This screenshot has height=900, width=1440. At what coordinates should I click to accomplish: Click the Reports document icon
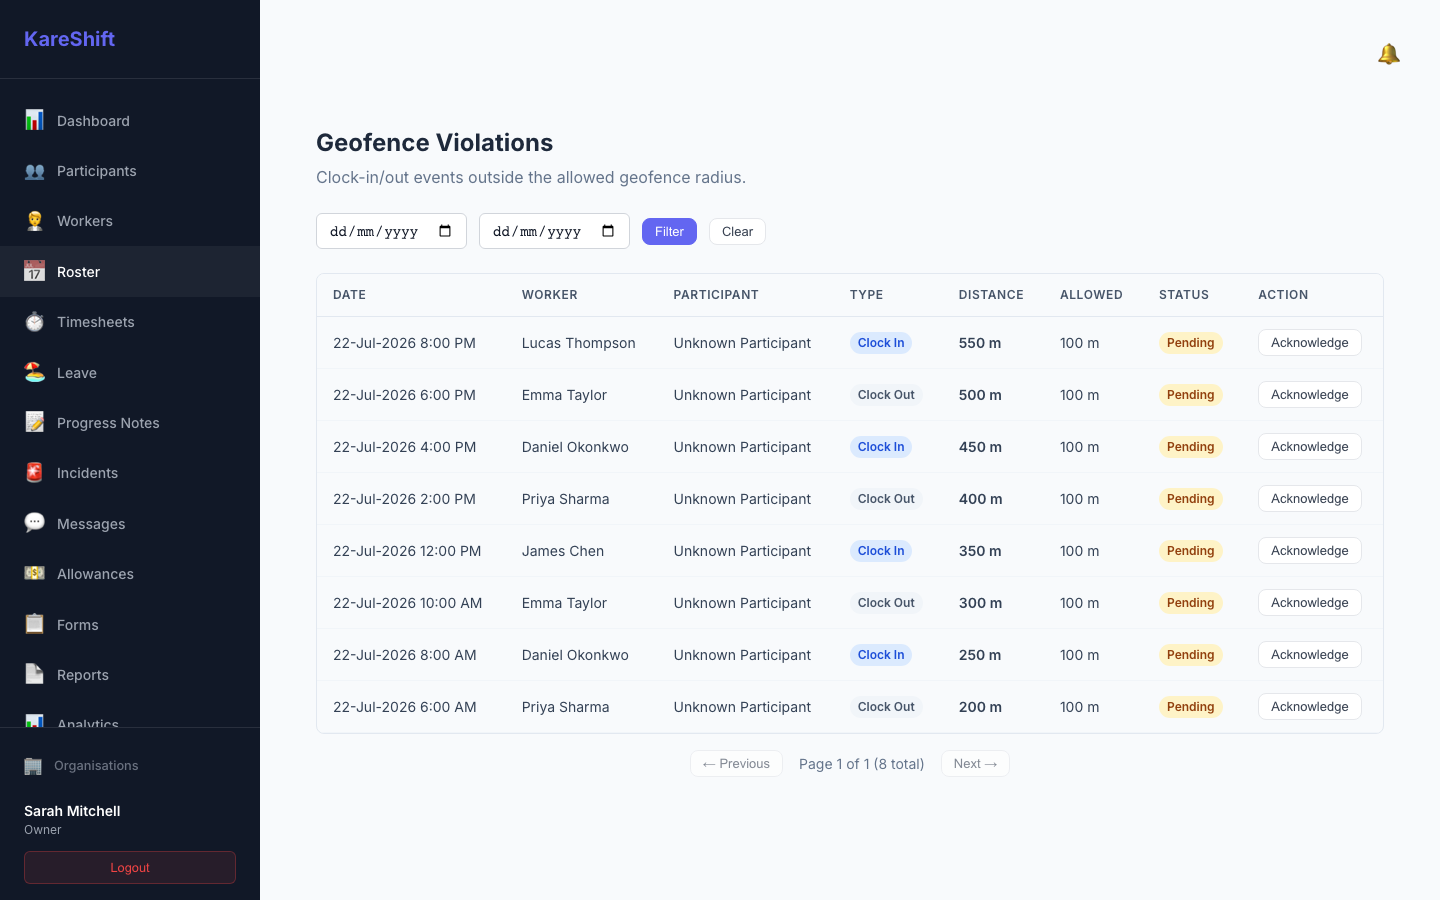34,674
